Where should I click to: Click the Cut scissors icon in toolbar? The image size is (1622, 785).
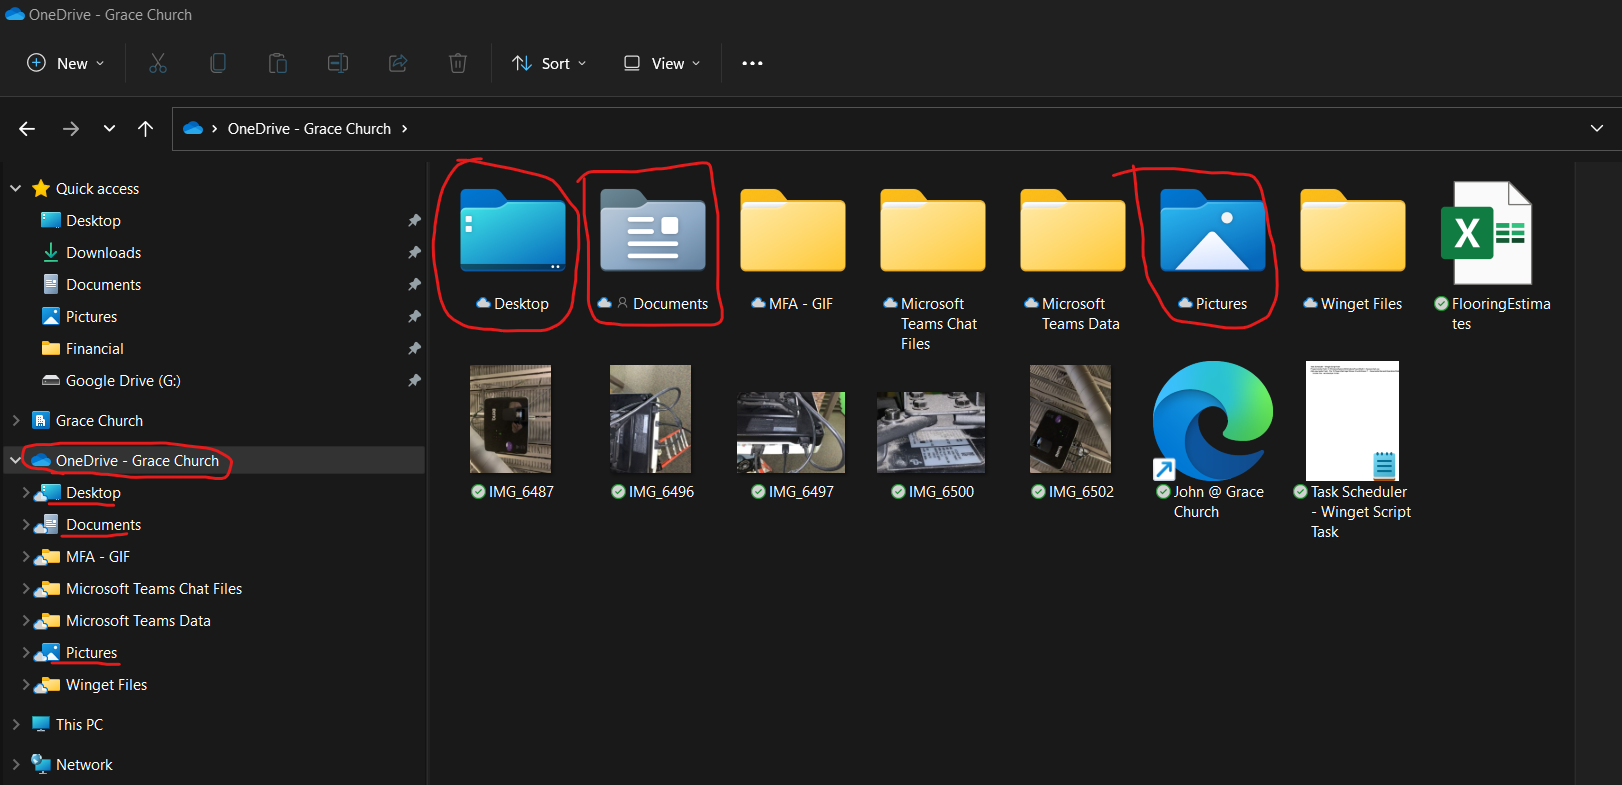(158, 63)
